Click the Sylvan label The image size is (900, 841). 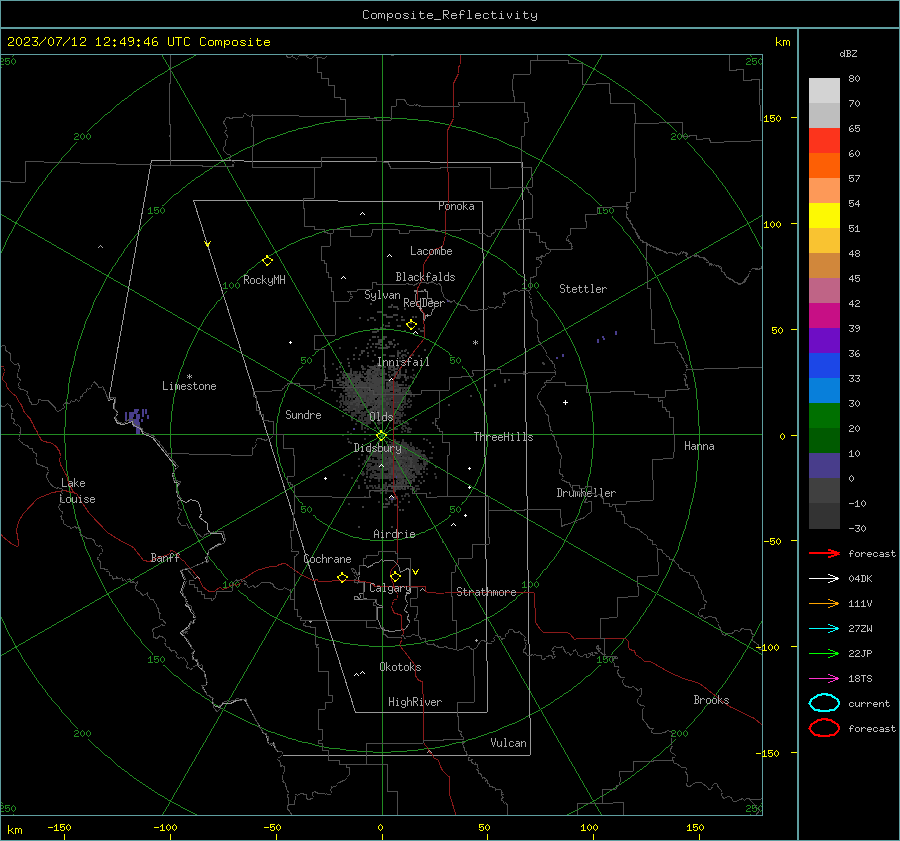point(382,295)
